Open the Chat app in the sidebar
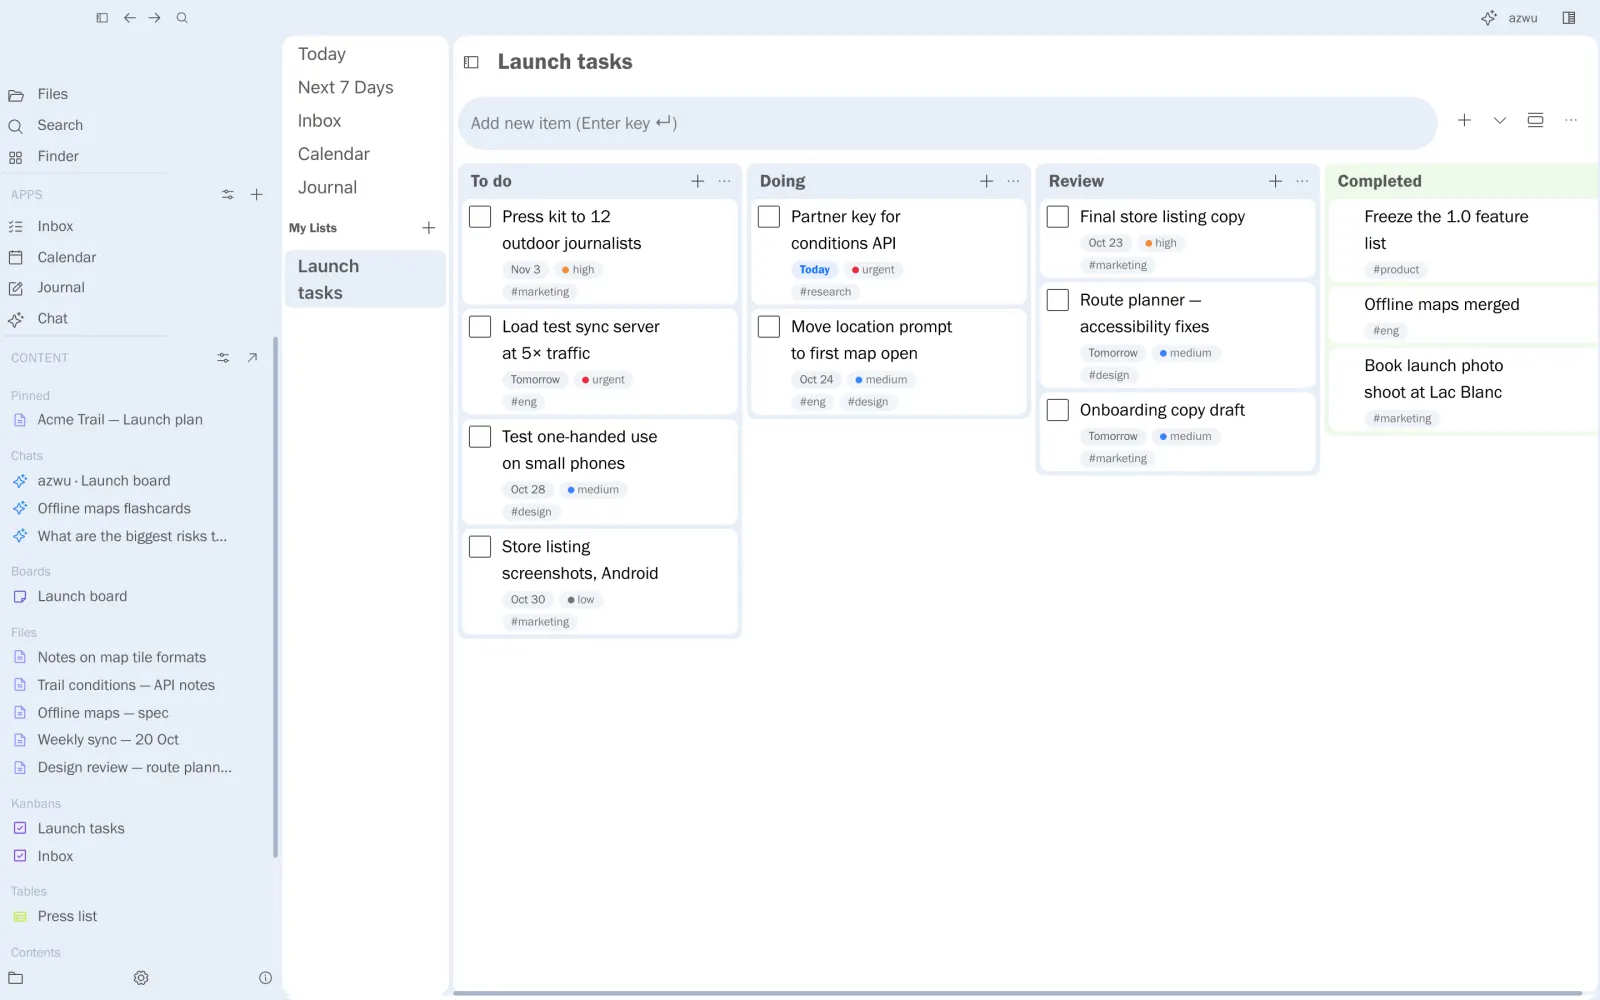Viewport: 1600px width, 1000px height. (52, 319)
